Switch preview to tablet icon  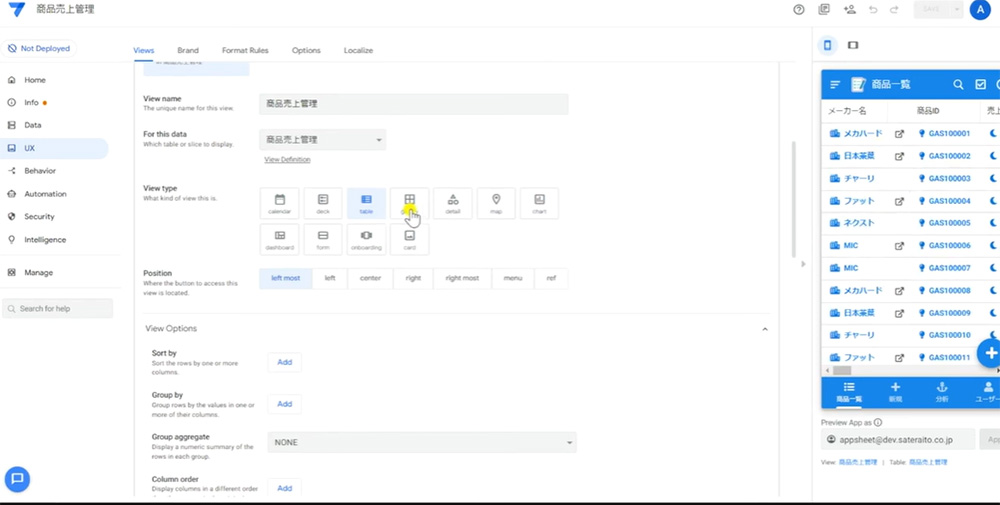(x=853, y=45)
